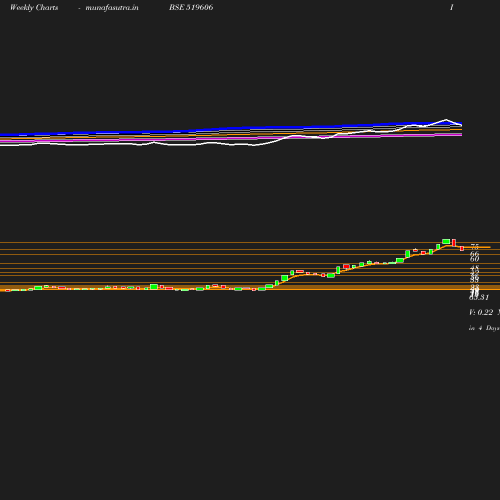Select the 'in 4 Days' label
This screenshot has height=500, width=500.
point(484,328)
